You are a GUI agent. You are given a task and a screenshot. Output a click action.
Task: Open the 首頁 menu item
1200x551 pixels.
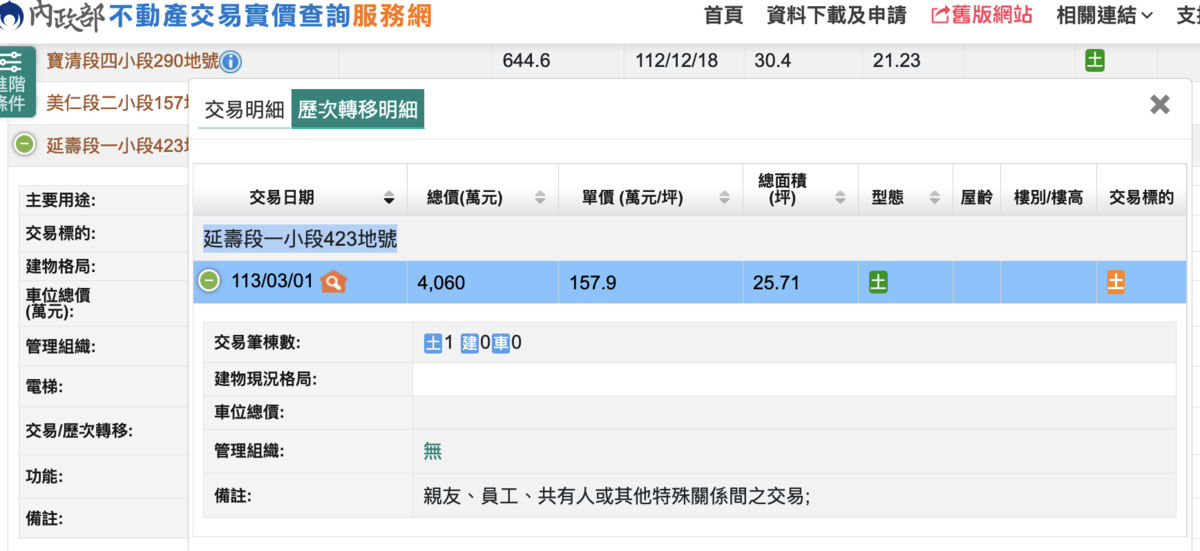723,15
